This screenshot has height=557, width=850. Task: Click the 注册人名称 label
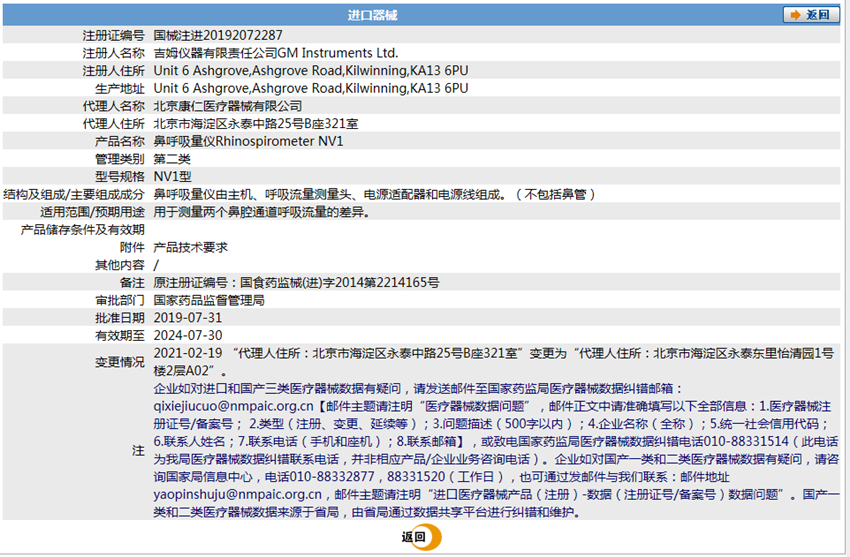114,53
